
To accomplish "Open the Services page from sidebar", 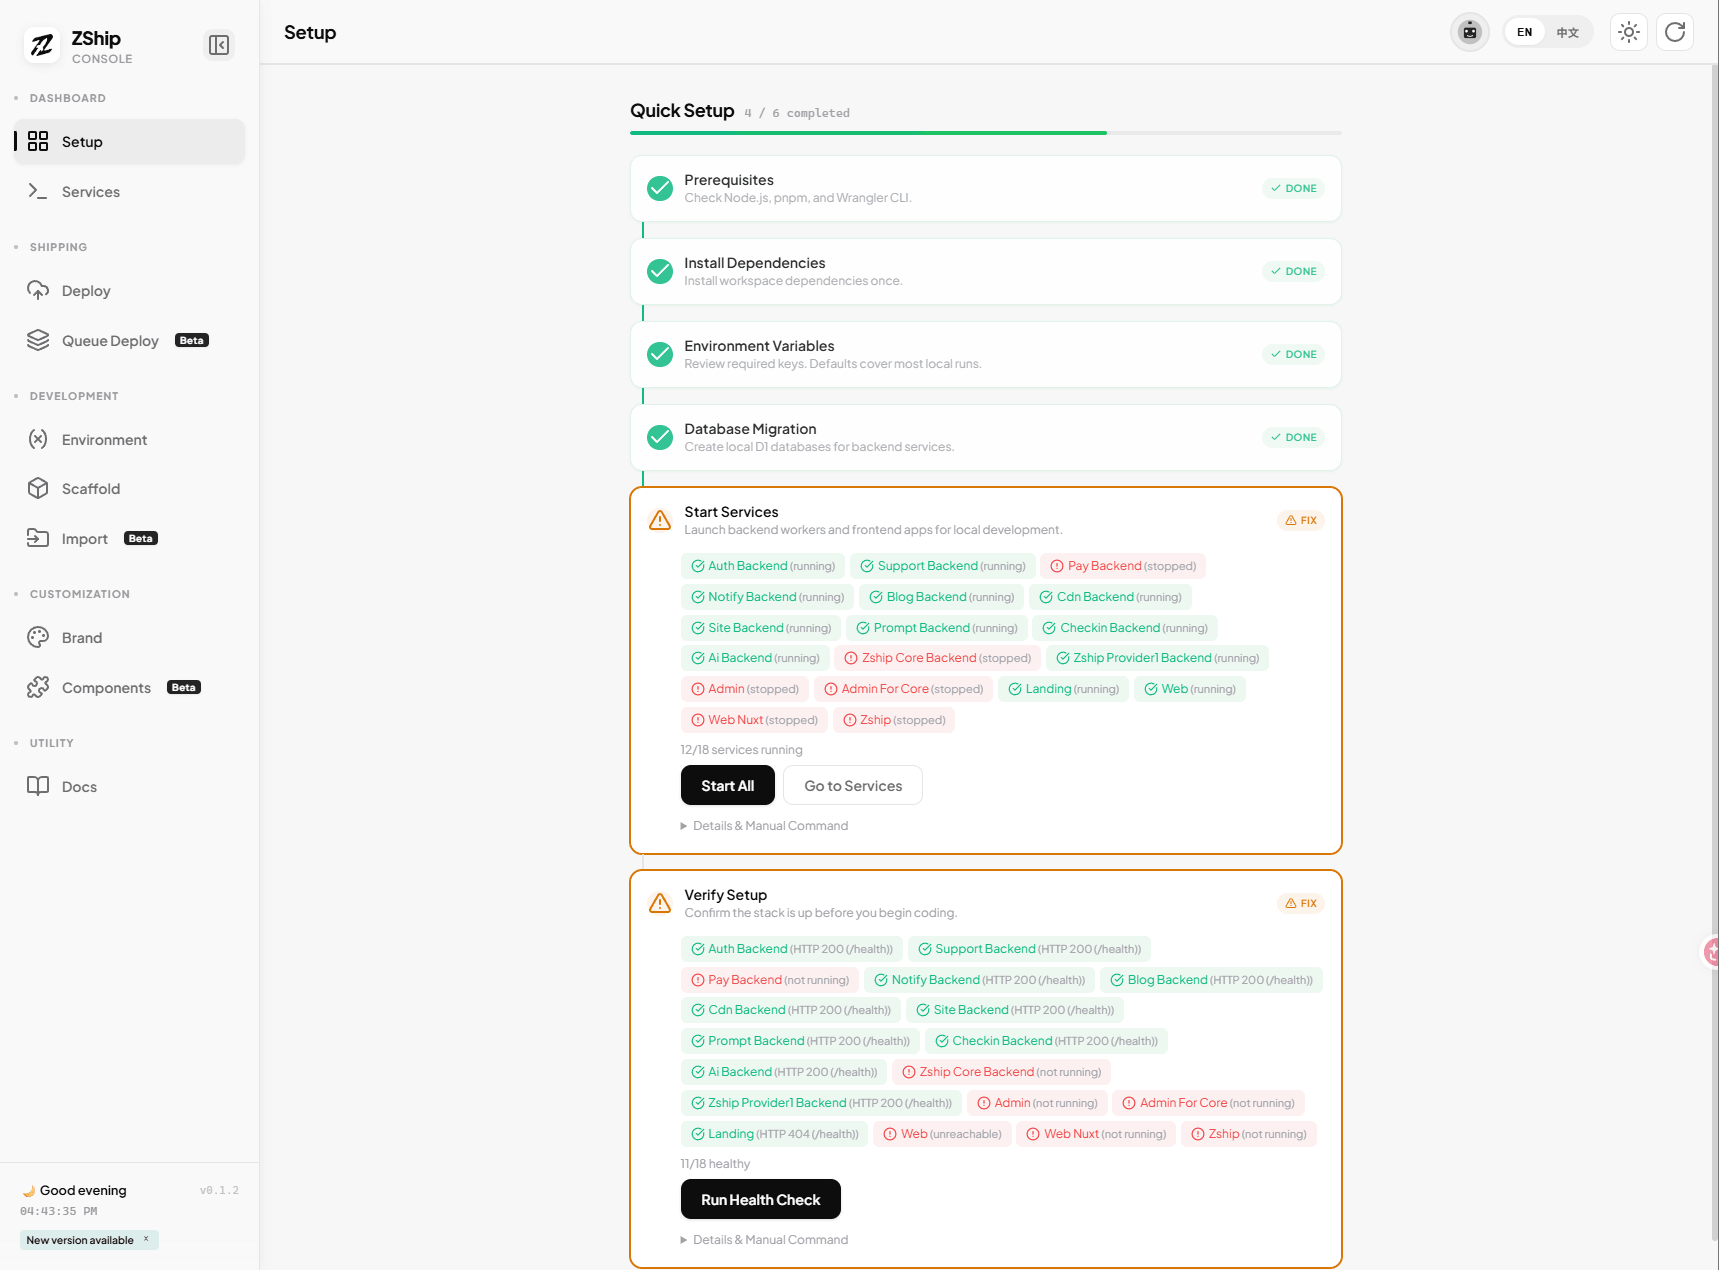I will pos(91,191).
